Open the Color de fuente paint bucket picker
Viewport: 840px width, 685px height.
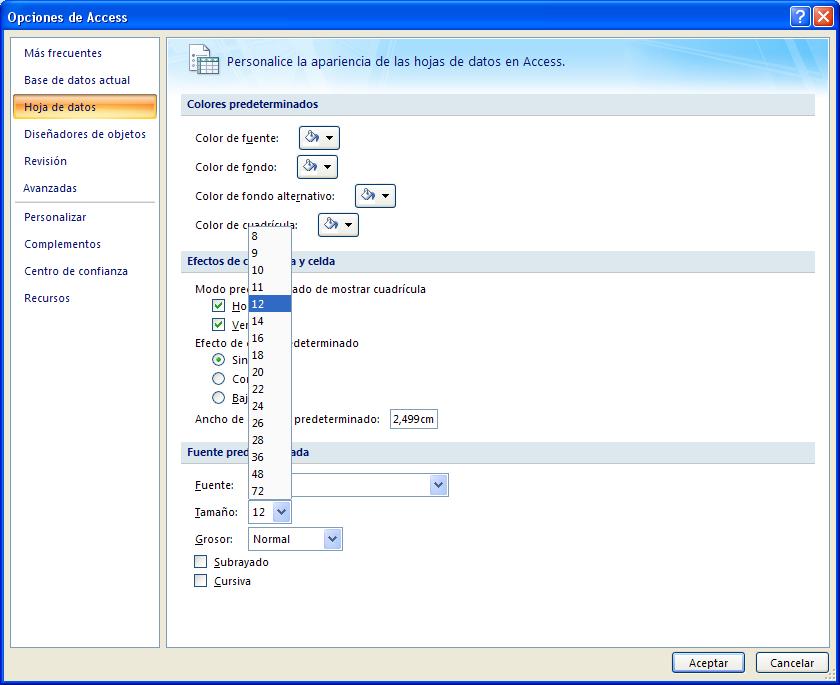click(x=319, y=138)
